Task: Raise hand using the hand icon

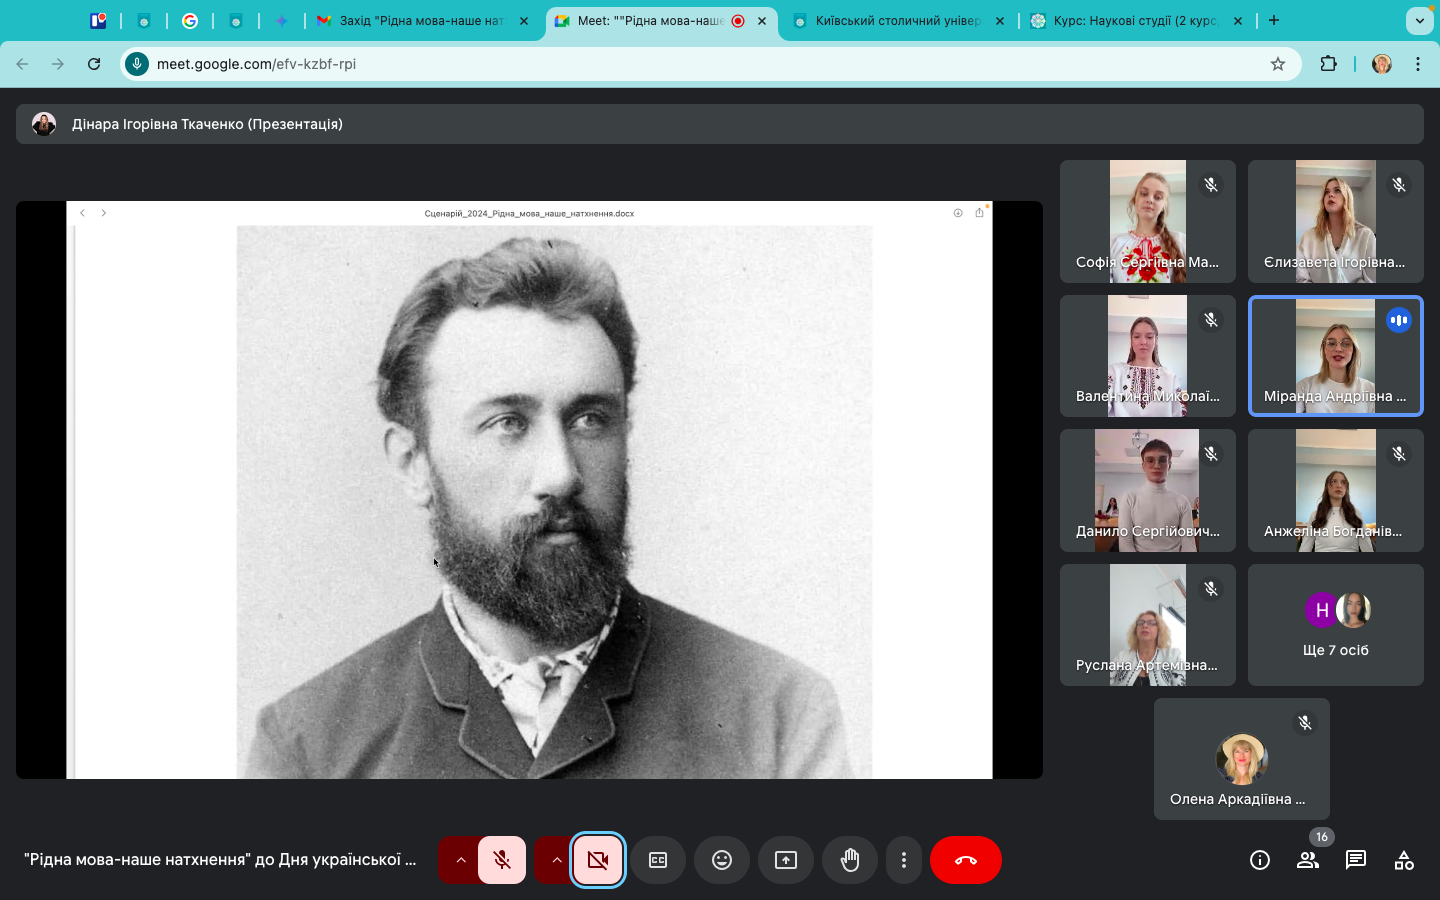Action: coord(850,860)
